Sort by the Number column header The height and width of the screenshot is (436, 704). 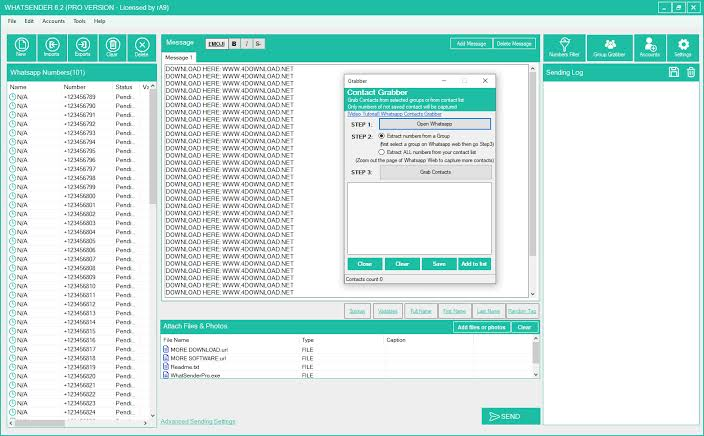click(75, 87)
